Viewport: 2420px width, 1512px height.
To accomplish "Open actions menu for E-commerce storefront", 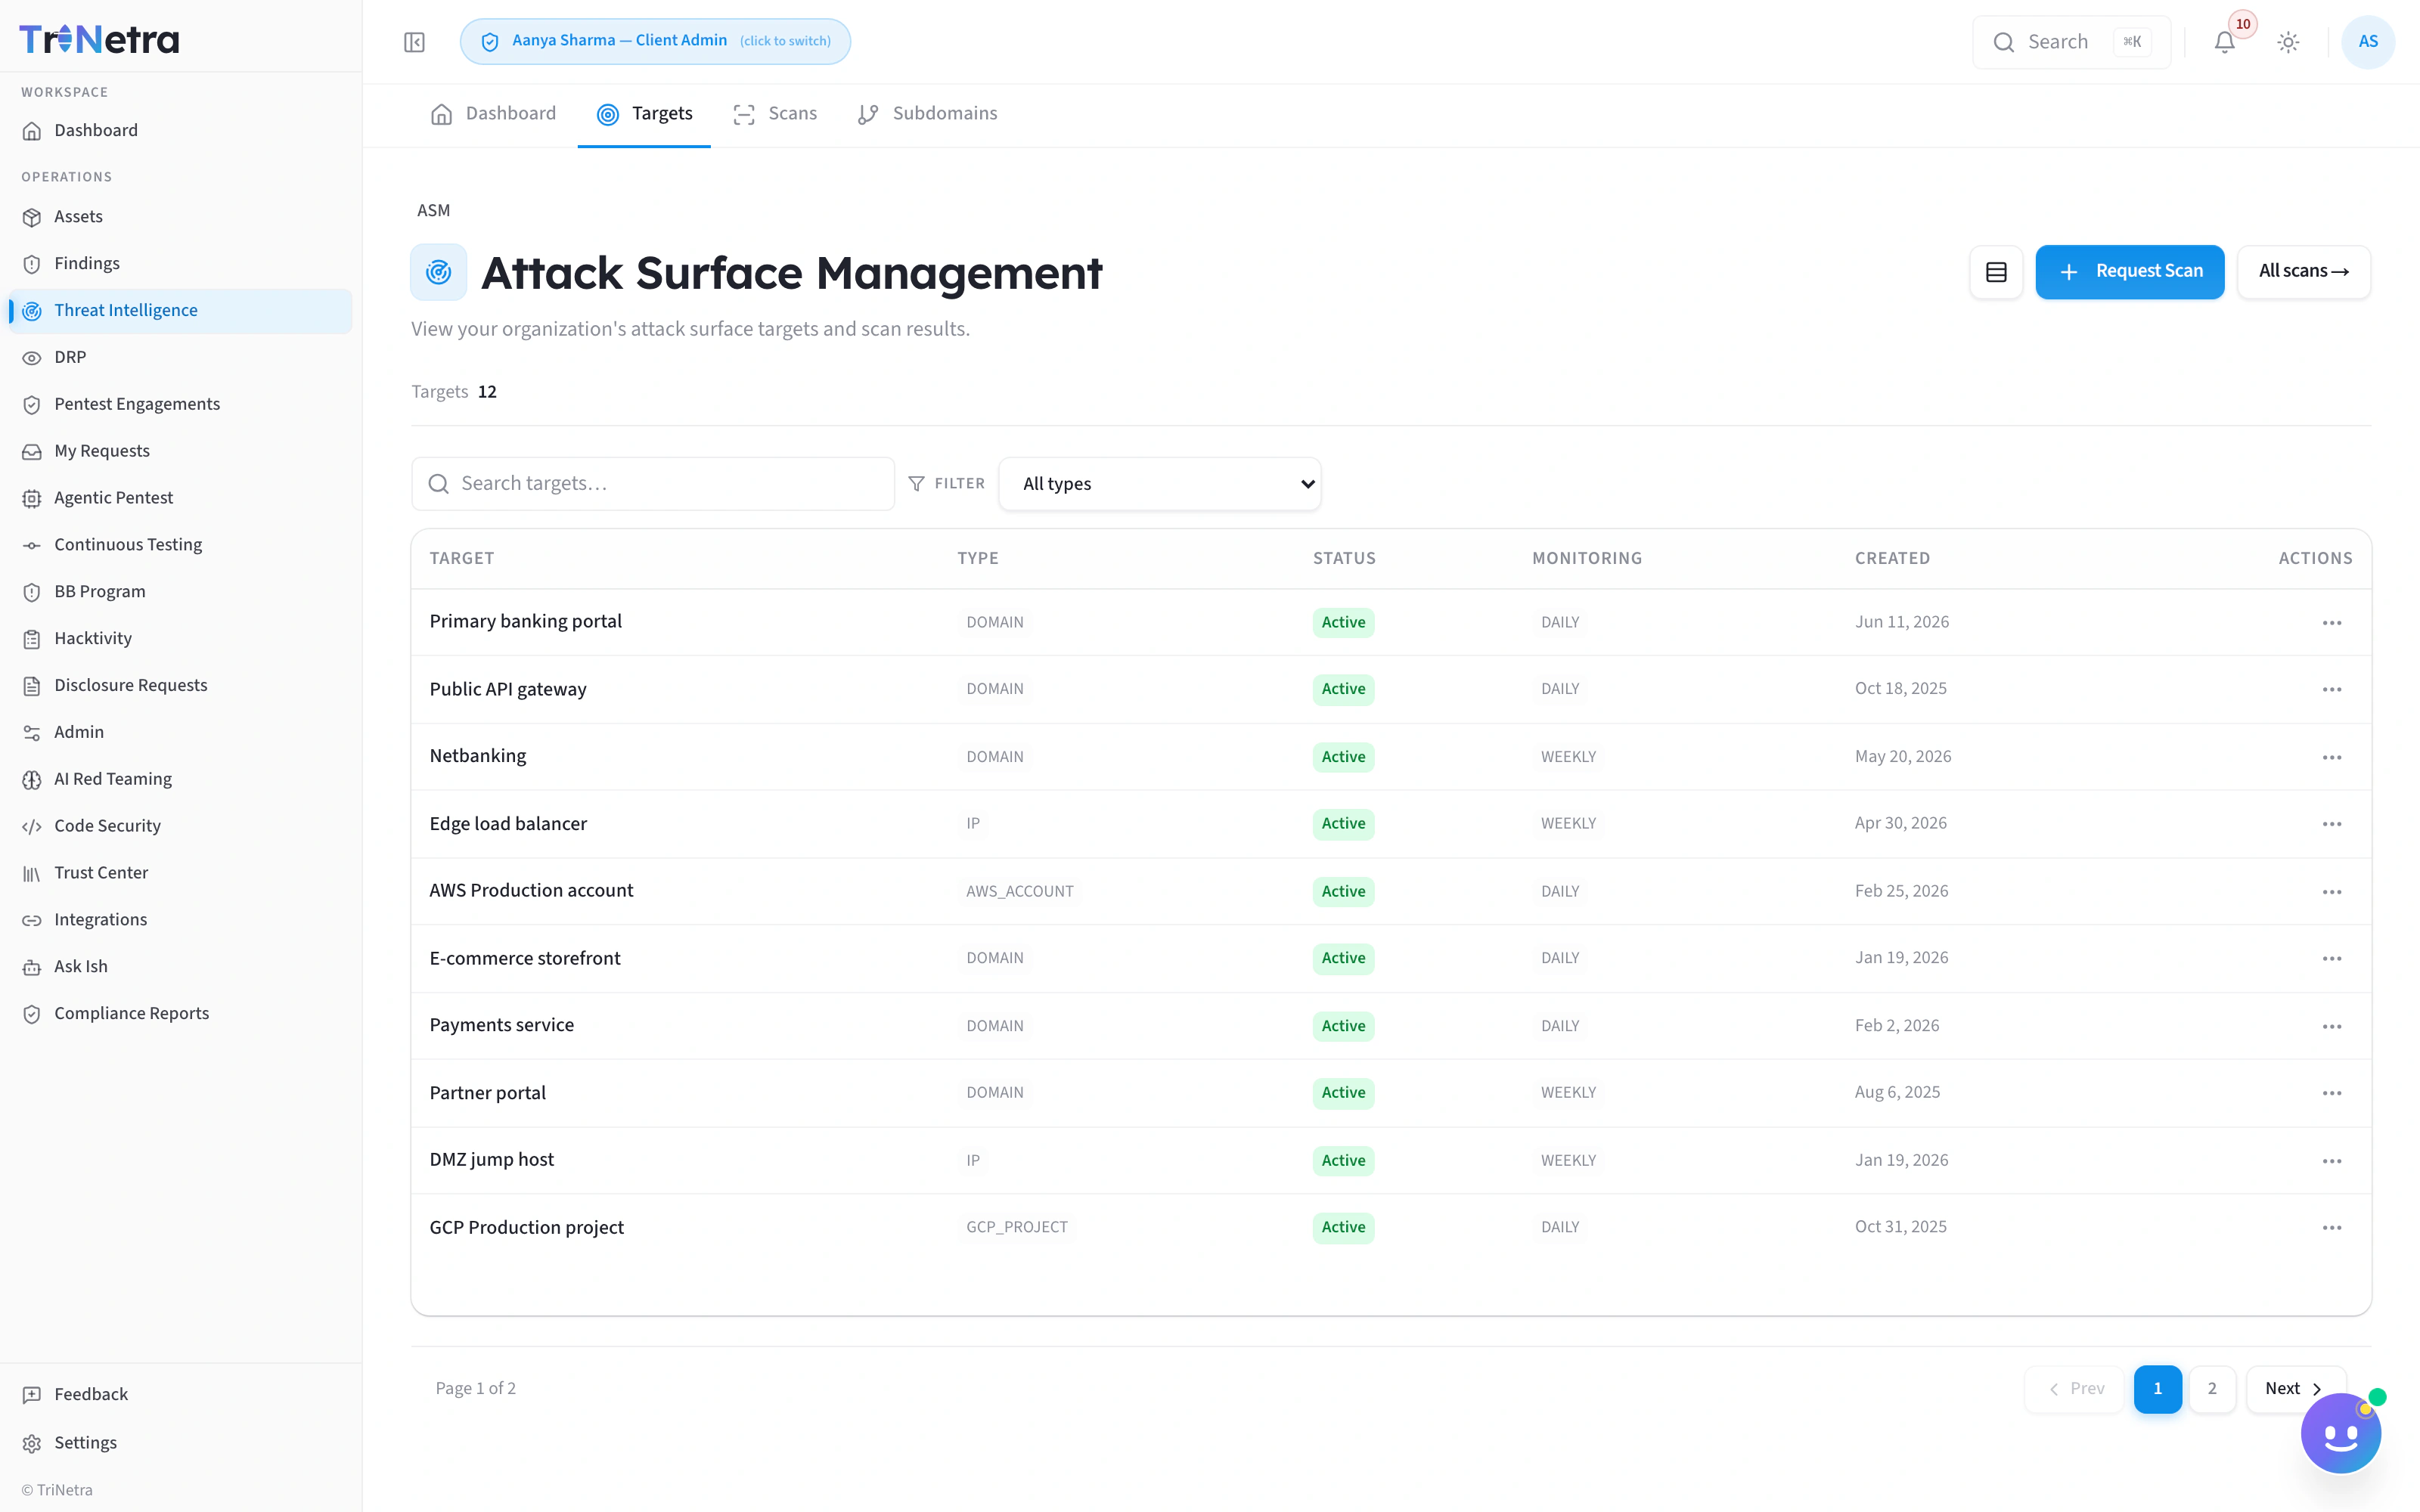I will click(2332, 959).
